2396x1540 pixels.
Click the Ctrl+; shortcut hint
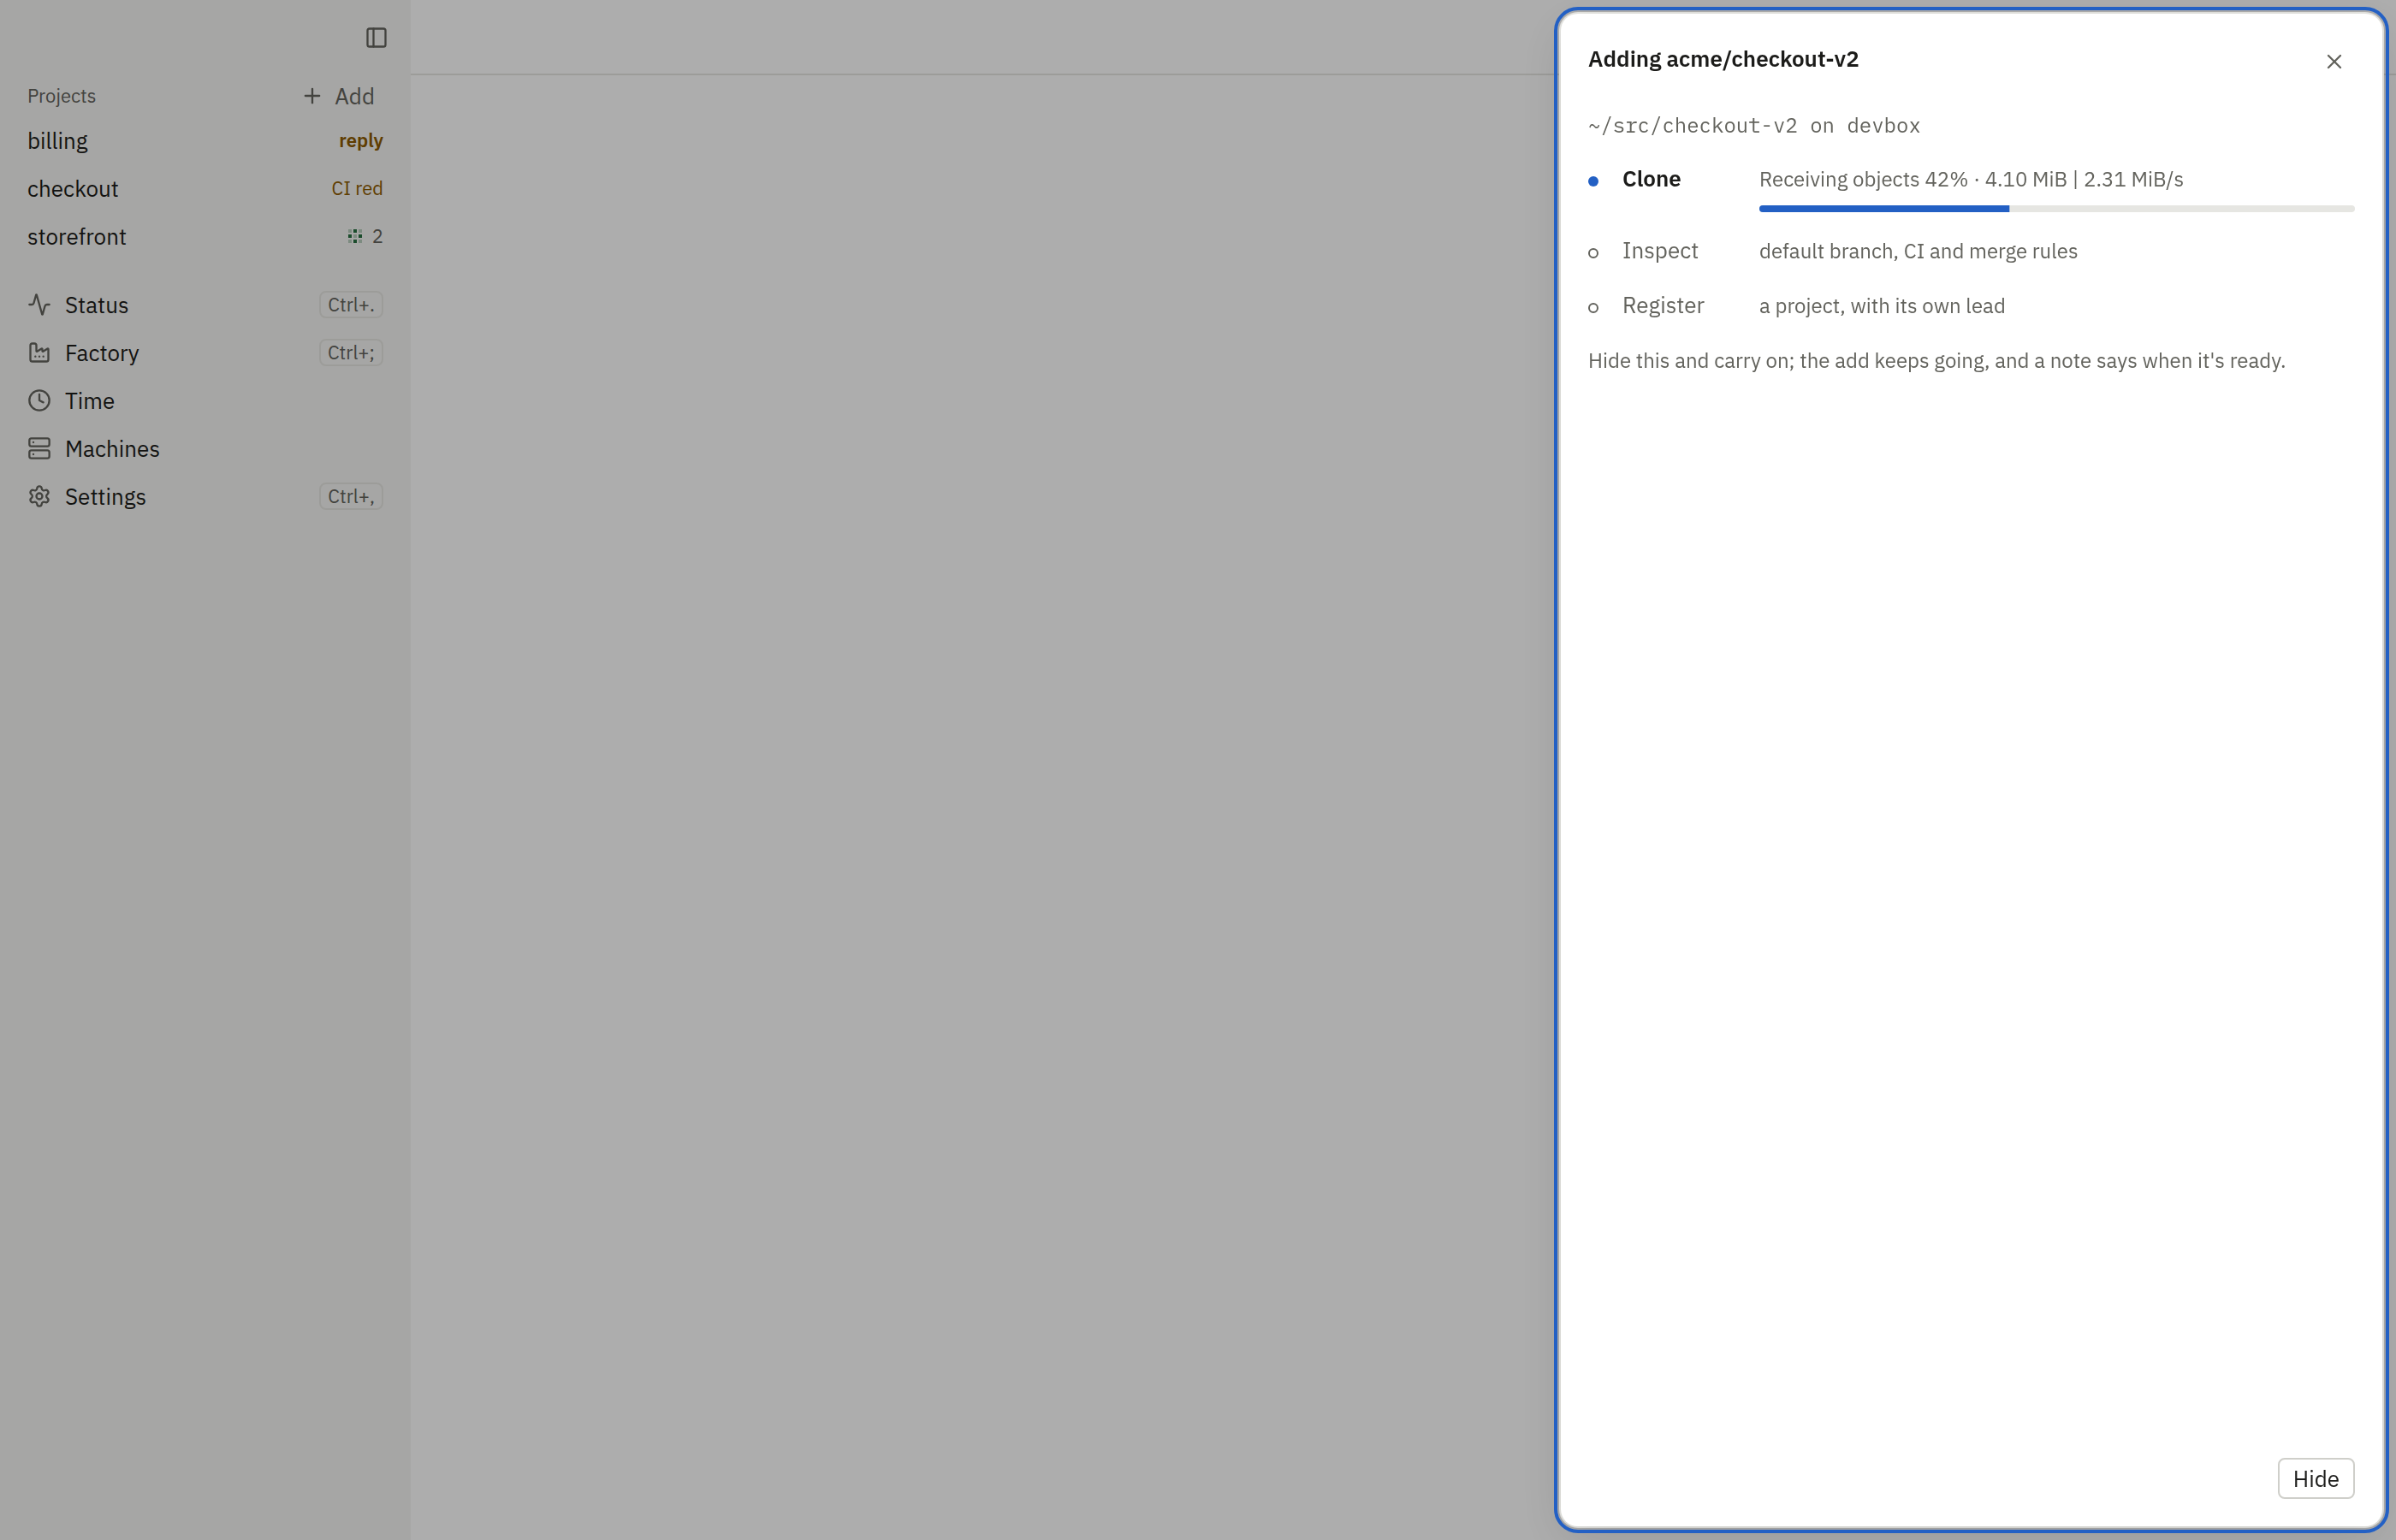coord(351,353)
